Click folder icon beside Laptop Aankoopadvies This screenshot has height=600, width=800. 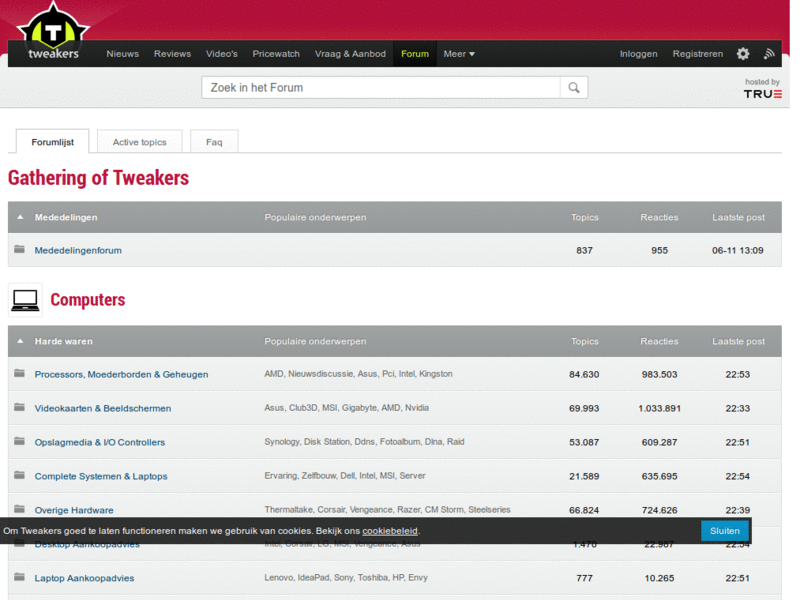click(19, 578)
